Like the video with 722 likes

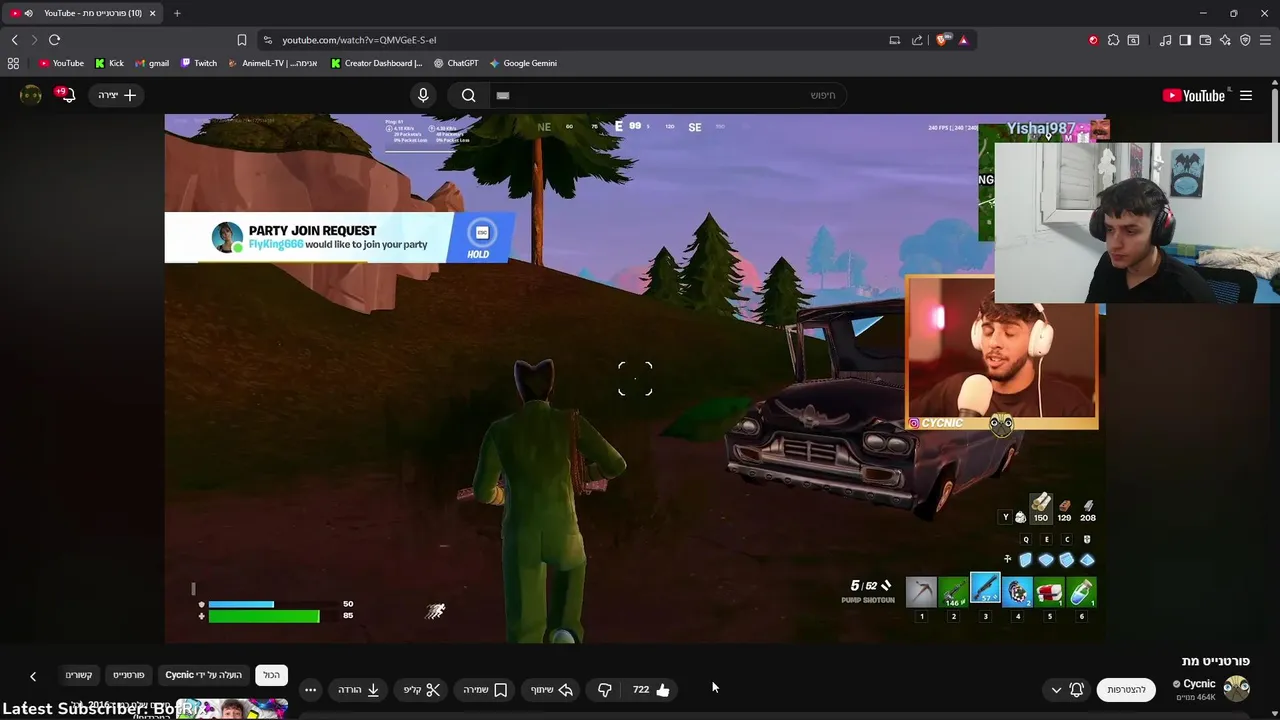651,689
